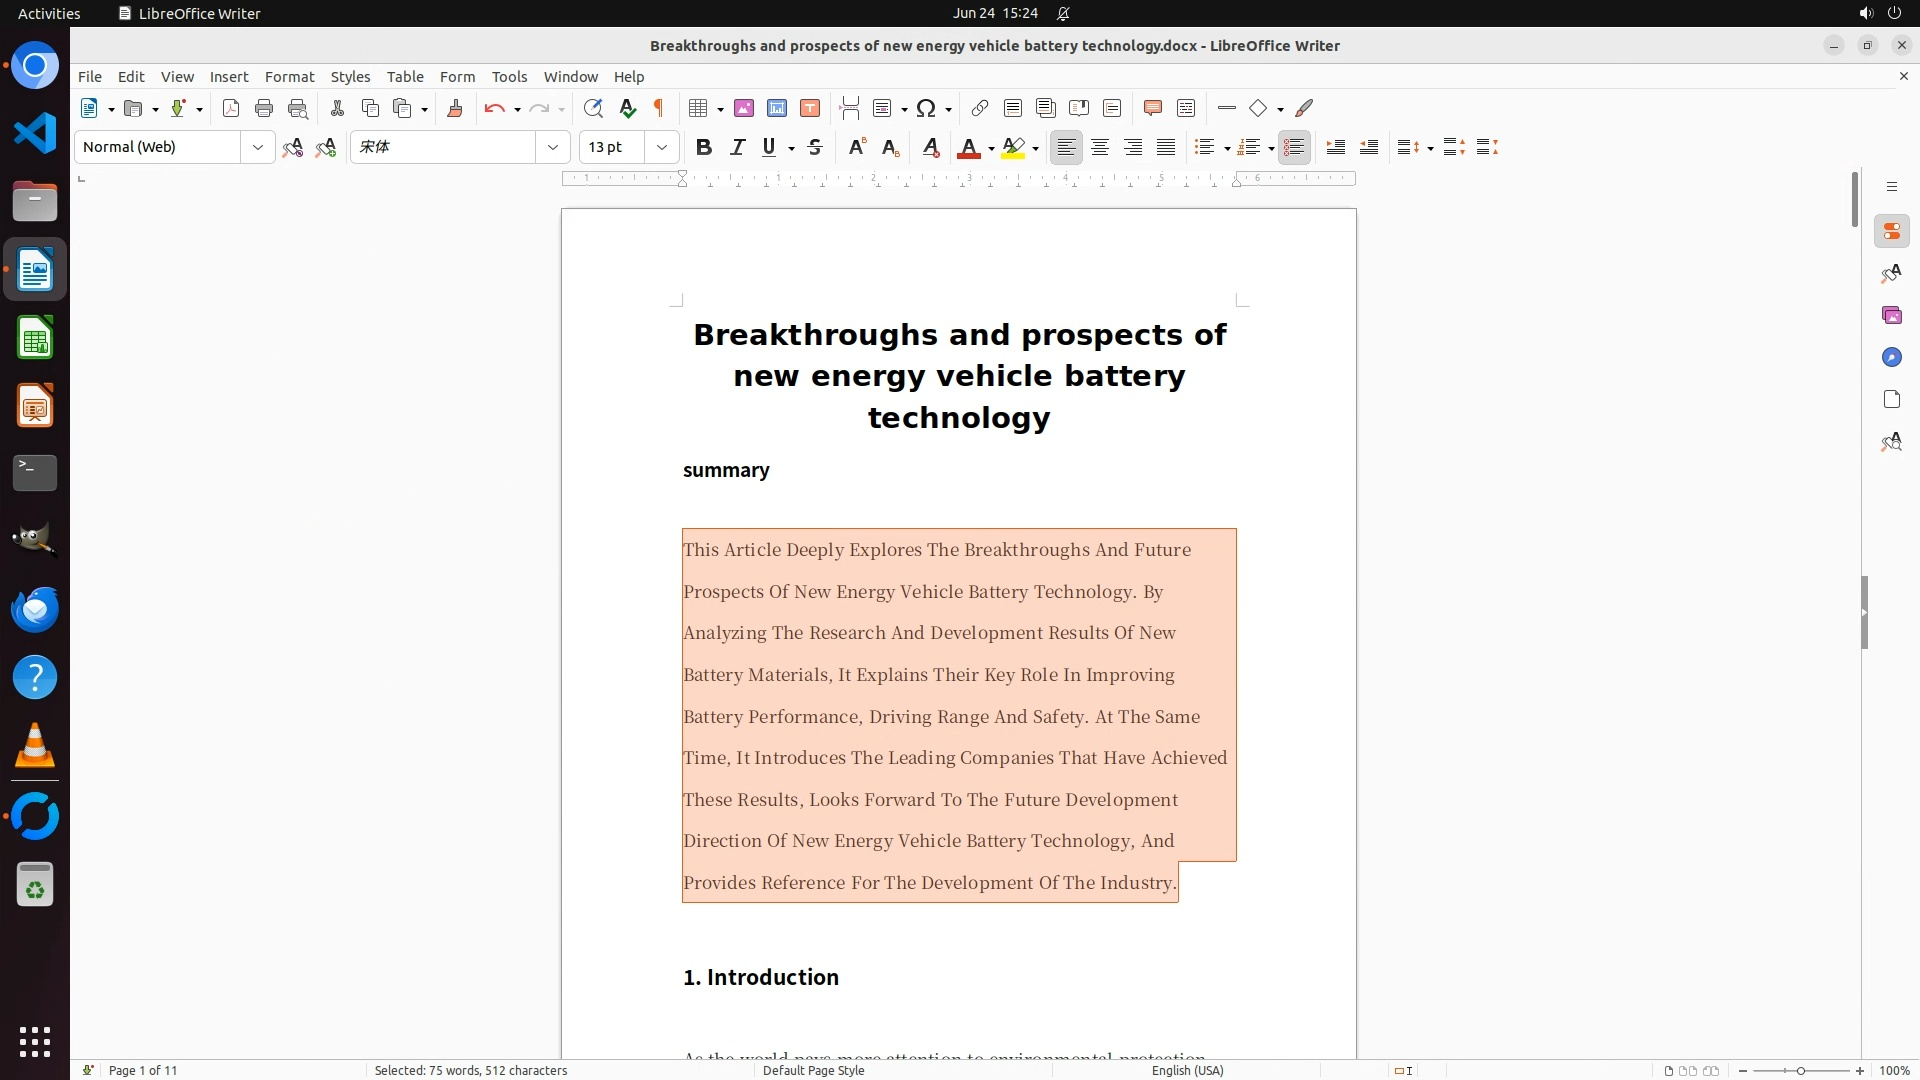Toggle Bold formatting
This screenshot has height=1080, width=1920.
(x=704, y=147)
